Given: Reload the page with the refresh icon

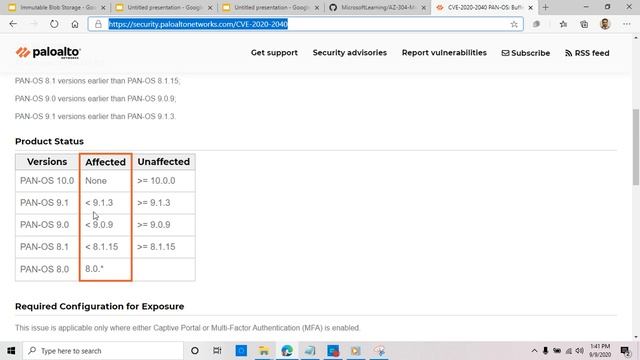Looking at the screenshot, I should tap(54, 24).
